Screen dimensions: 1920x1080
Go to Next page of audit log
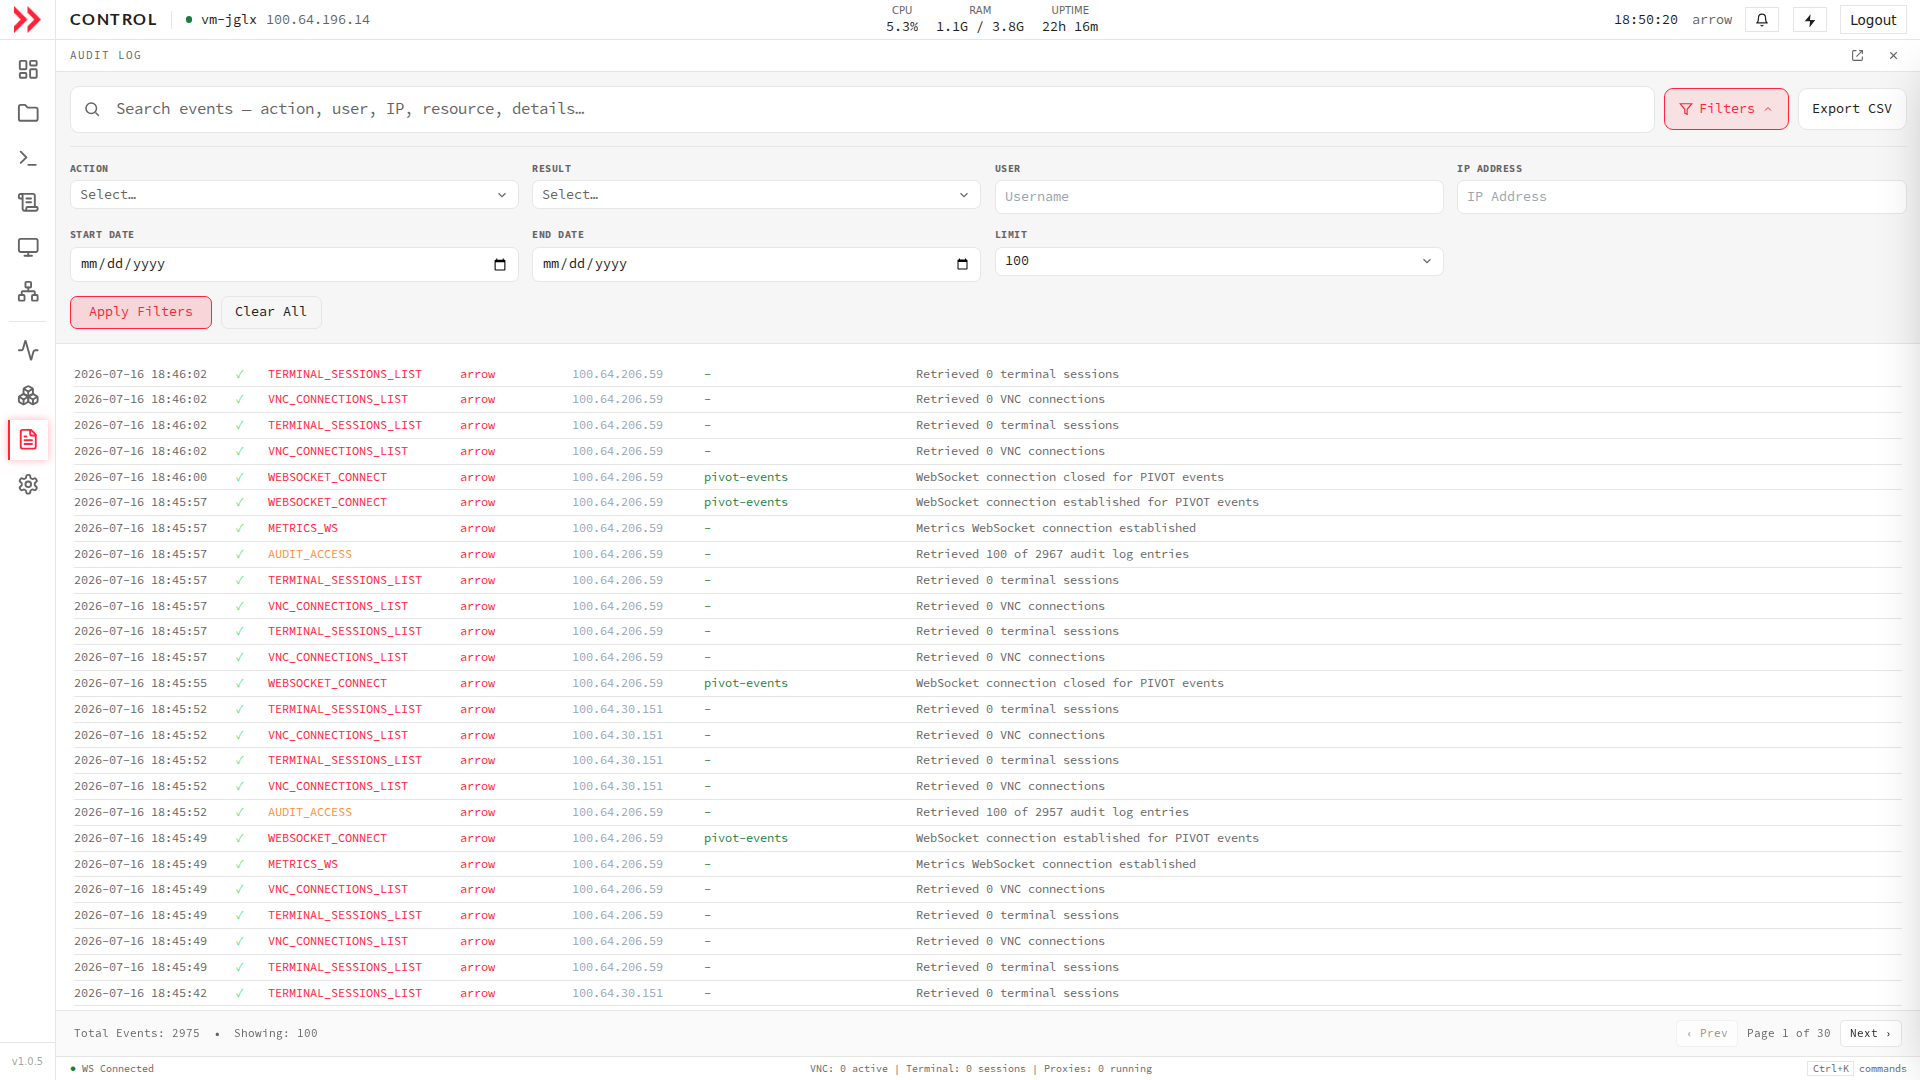pos(1870,1033)
